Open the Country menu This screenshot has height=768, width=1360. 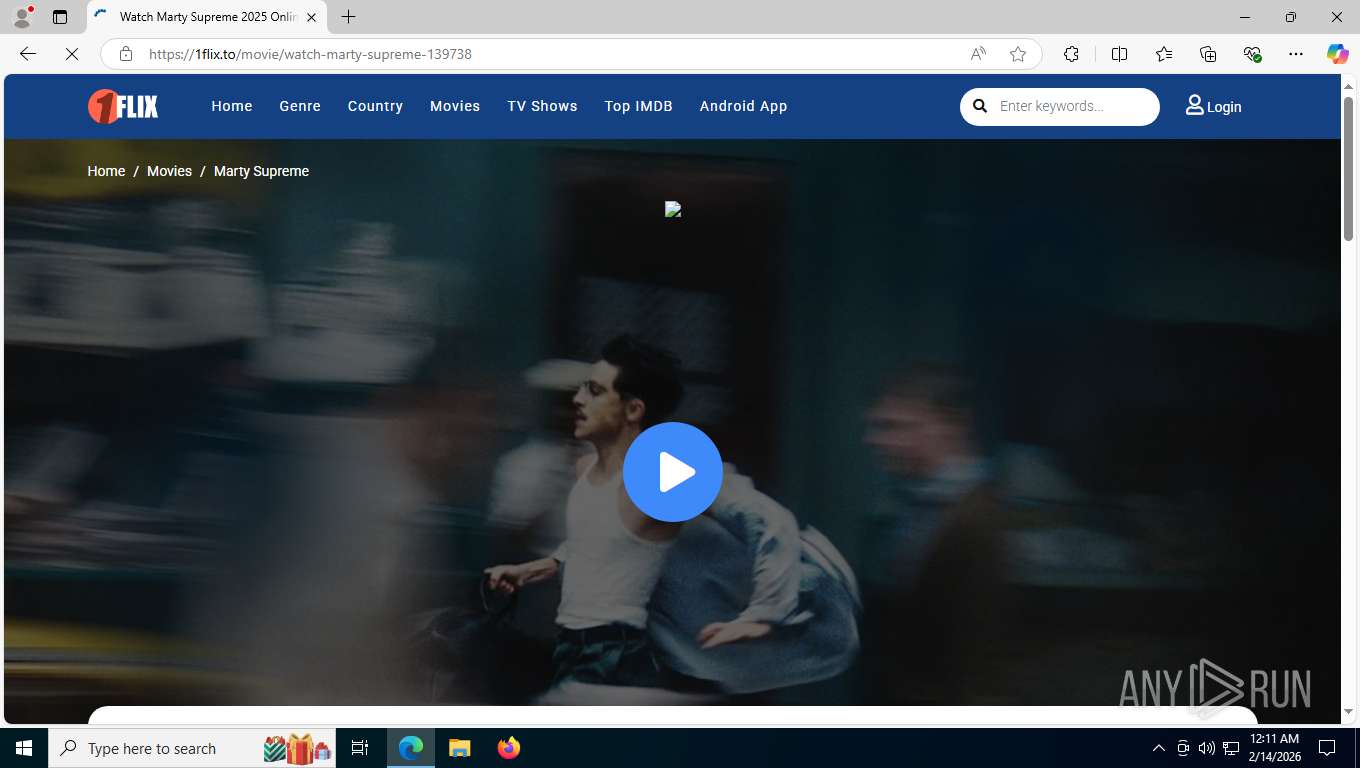(x=375, y=106)
